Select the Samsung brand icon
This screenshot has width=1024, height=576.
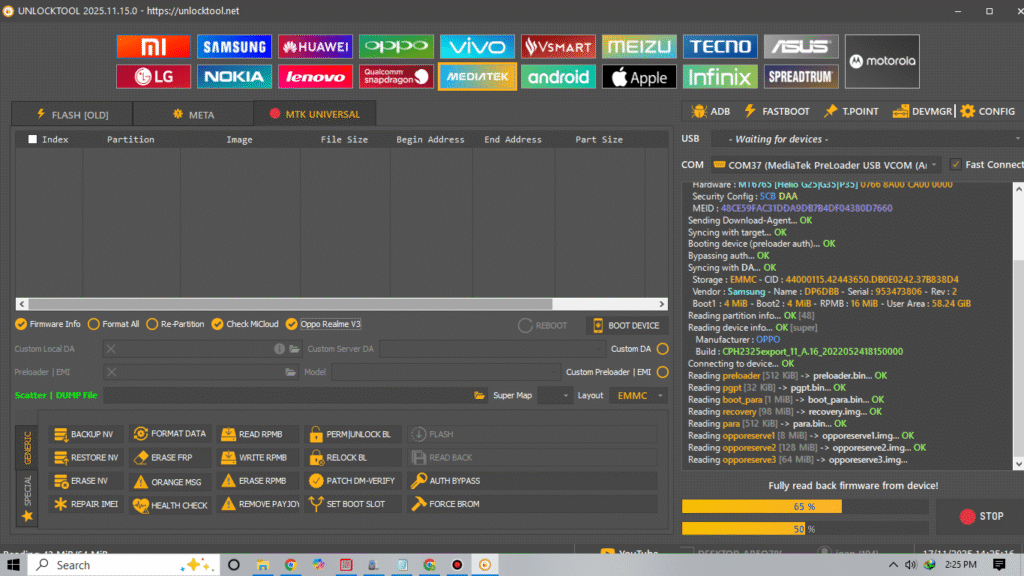tap(233, 47)
